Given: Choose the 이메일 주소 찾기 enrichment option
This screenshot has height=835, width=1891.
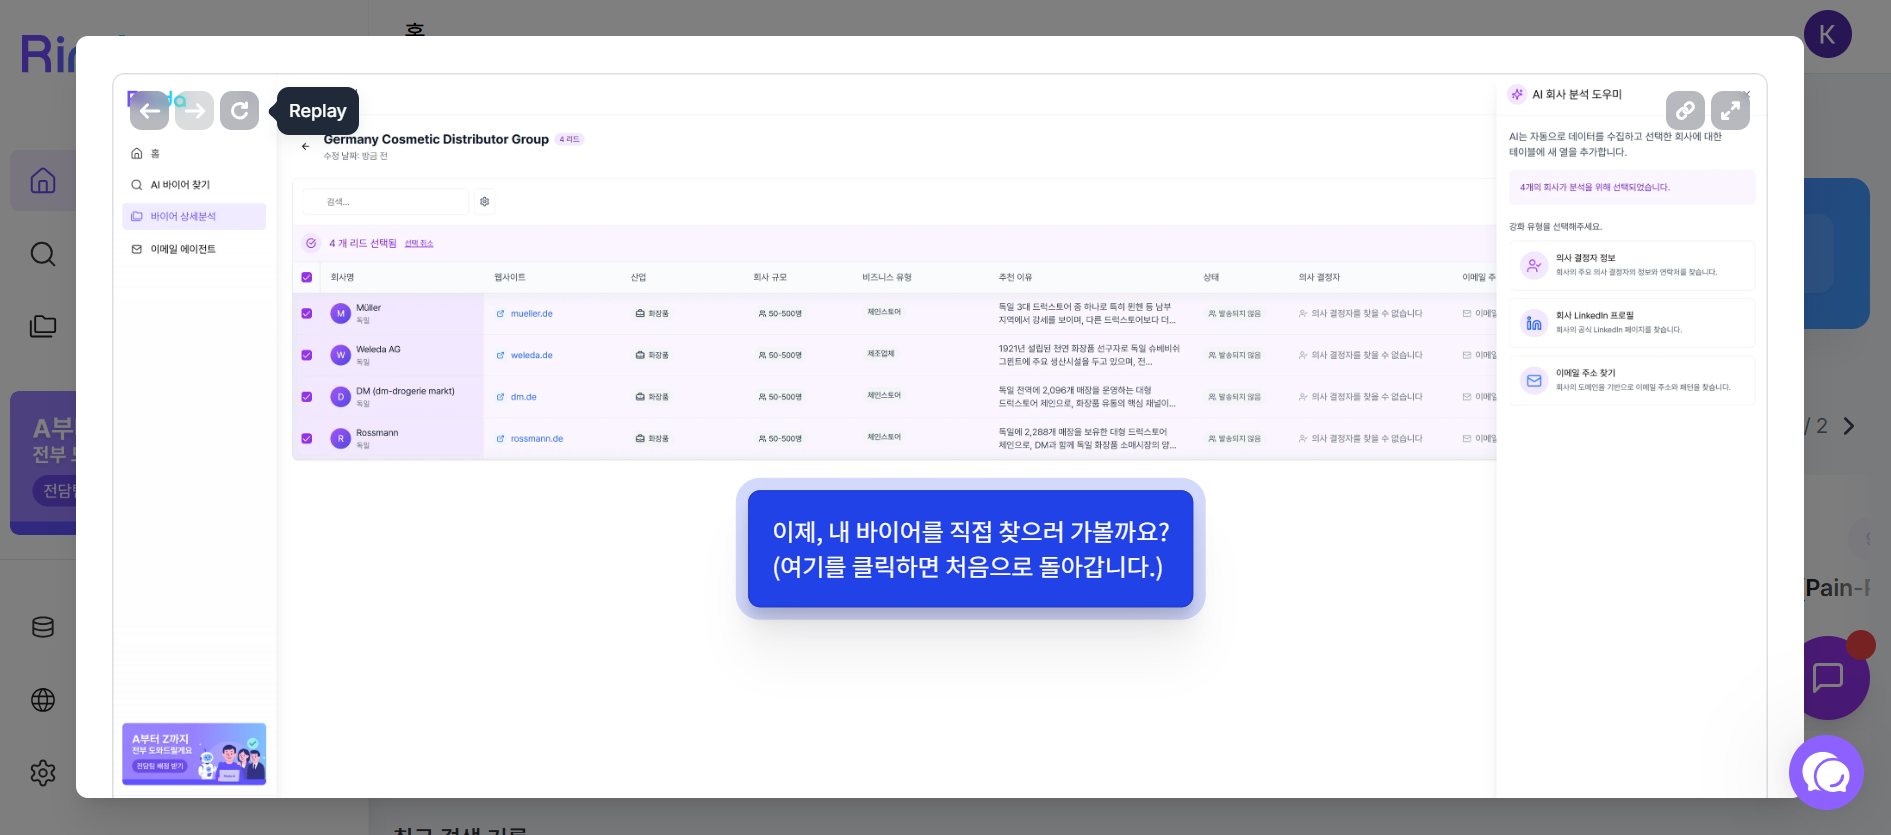Looking at the screenshot, I should coord(1631,380).
